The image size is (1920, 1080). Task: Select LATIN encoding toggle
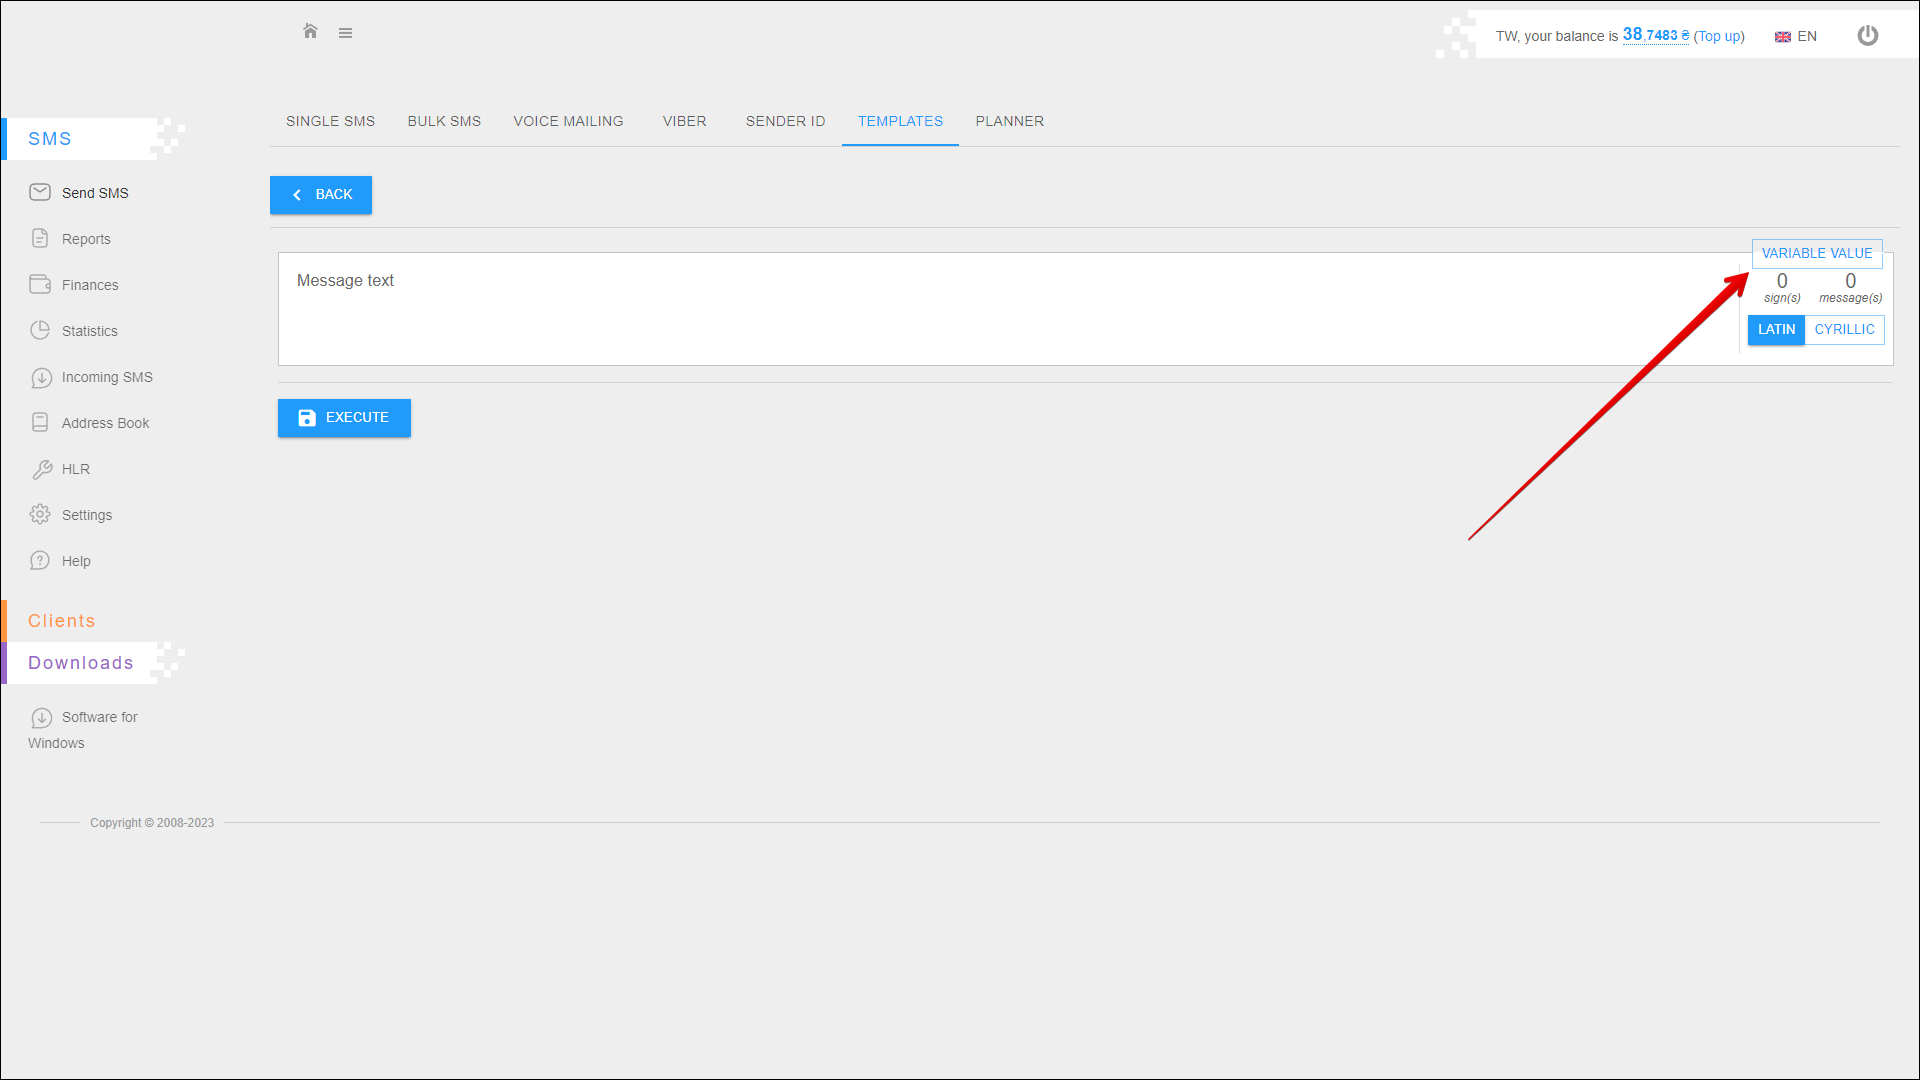click(1776, 330)
